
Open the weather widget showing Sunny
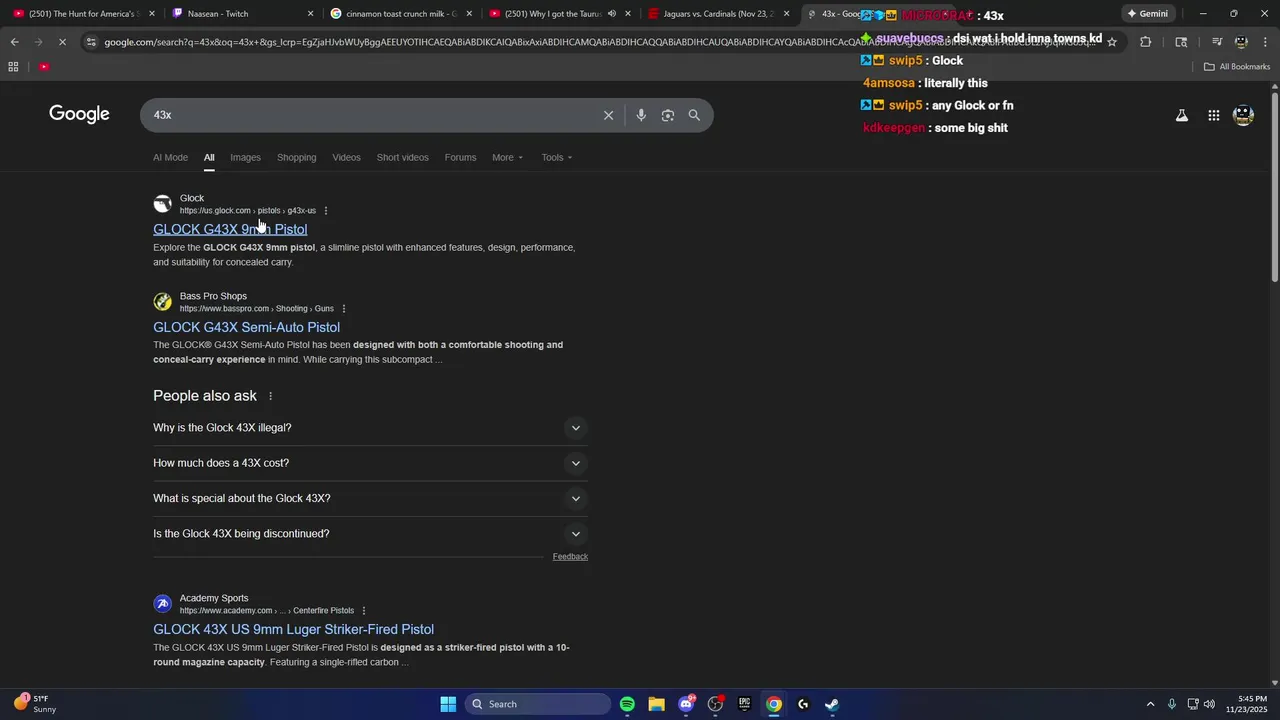pos(33,704)
